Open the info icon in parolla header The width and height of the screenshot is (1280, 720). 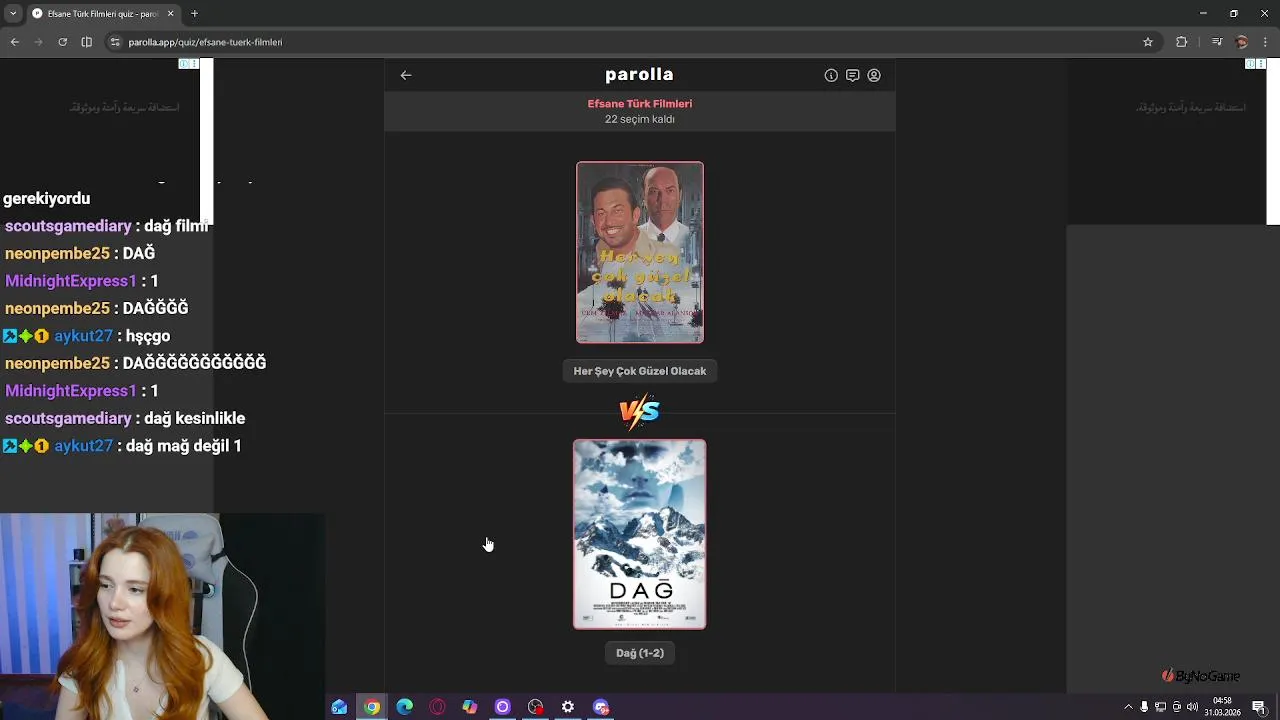(831, 75)
